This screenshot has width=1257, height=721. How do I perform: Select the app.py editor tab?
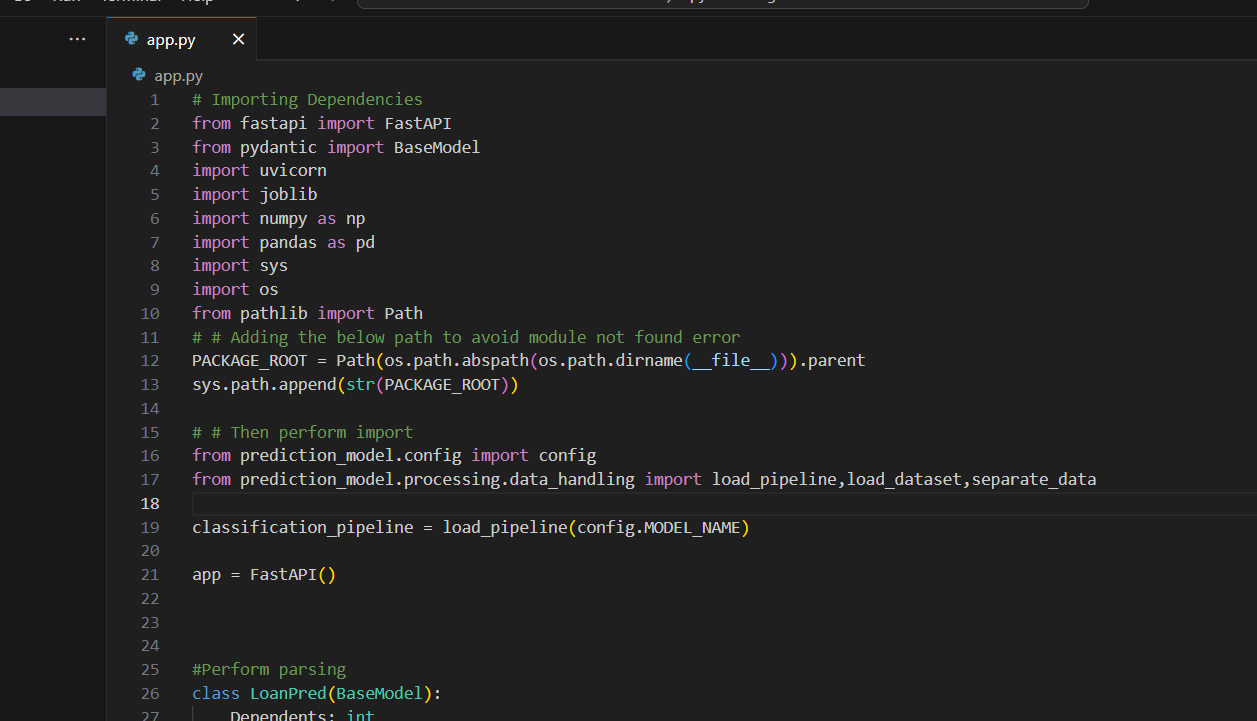tap(182, 39)
